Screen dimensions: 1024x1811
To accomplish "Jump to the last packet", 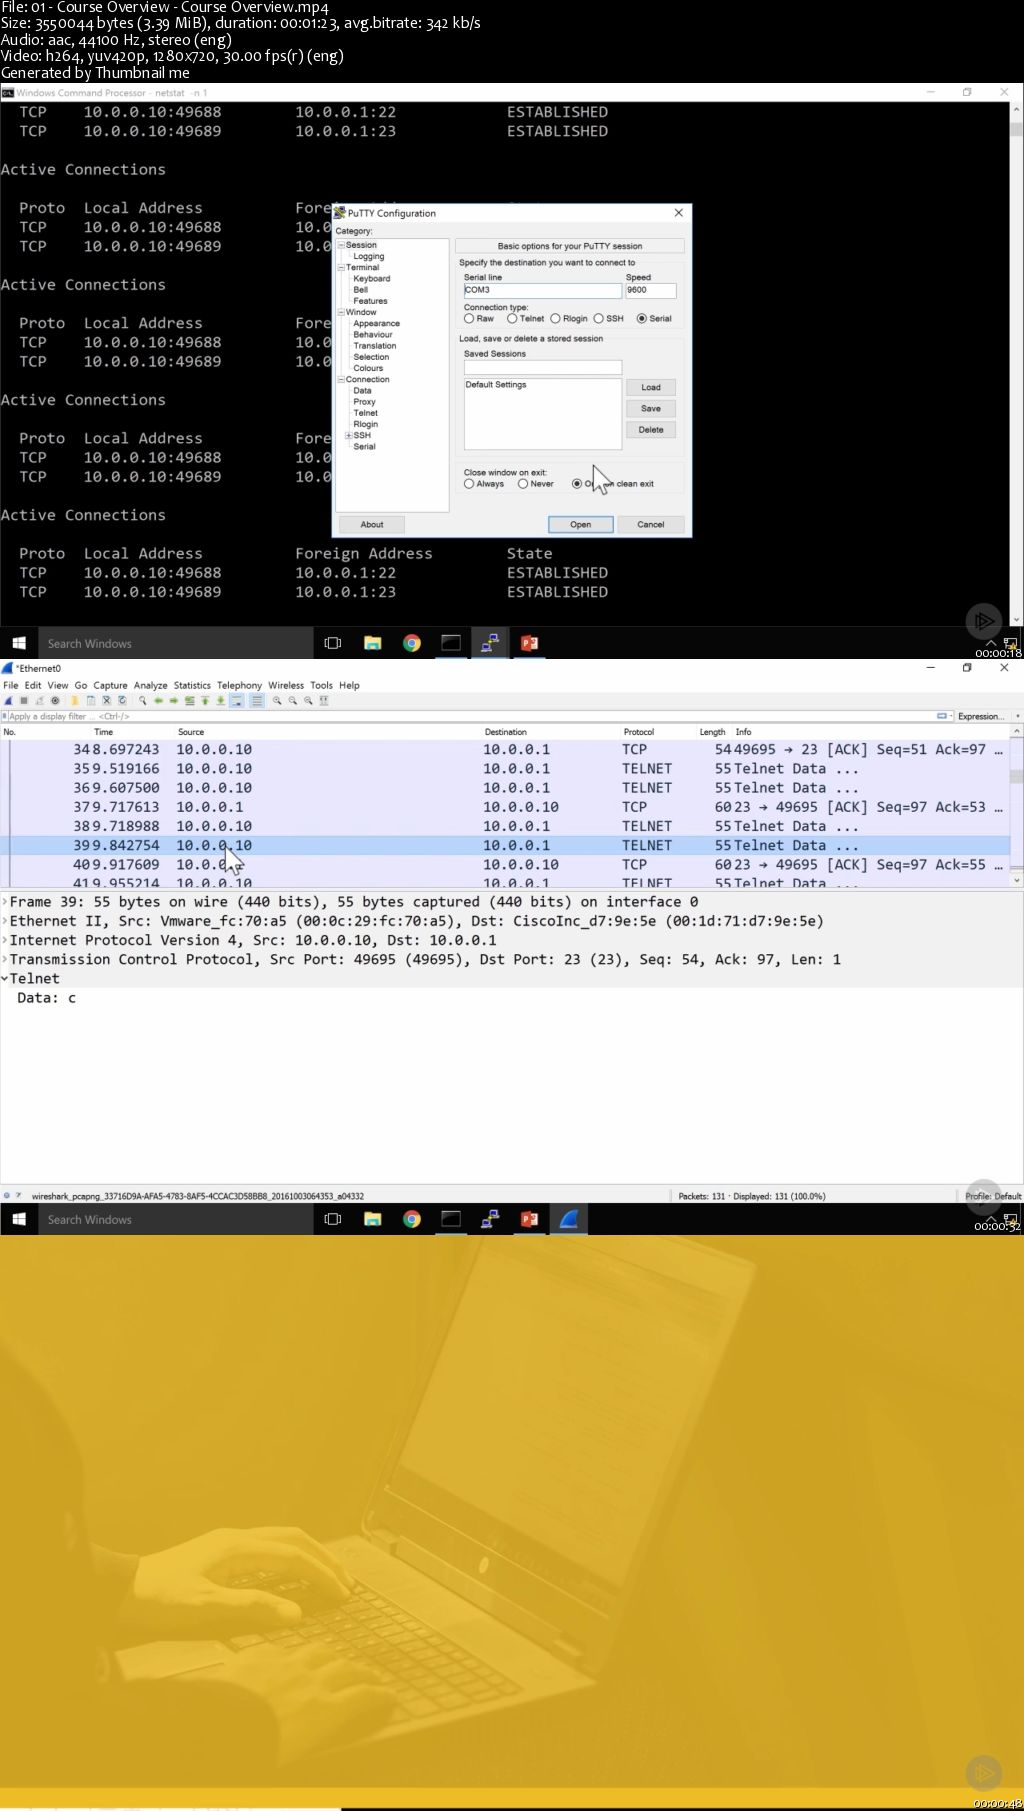I will point(221,701).
